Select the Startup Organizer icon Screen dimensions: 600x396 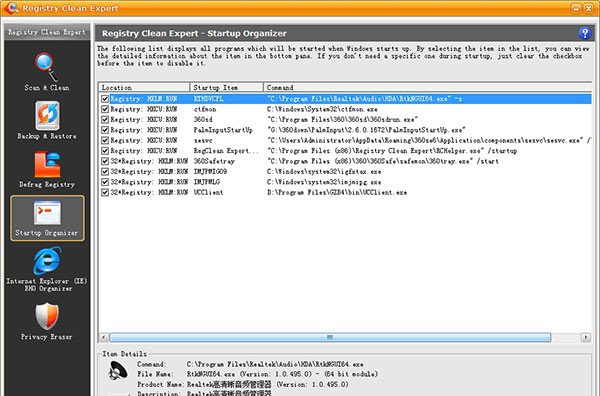pyautogui.click(x=47, y=218)
